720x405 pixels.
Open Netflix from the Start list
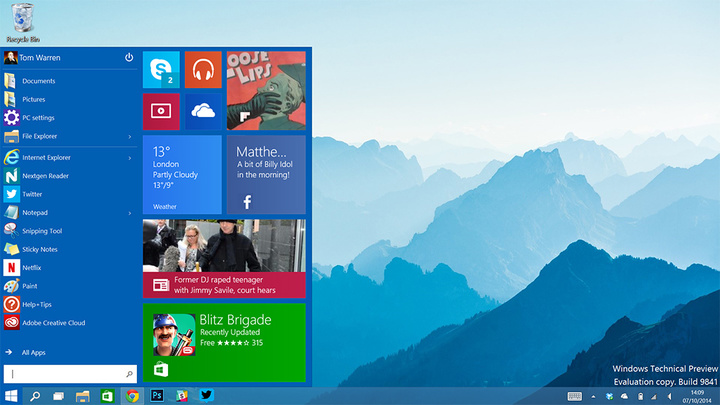pos(32,268)
